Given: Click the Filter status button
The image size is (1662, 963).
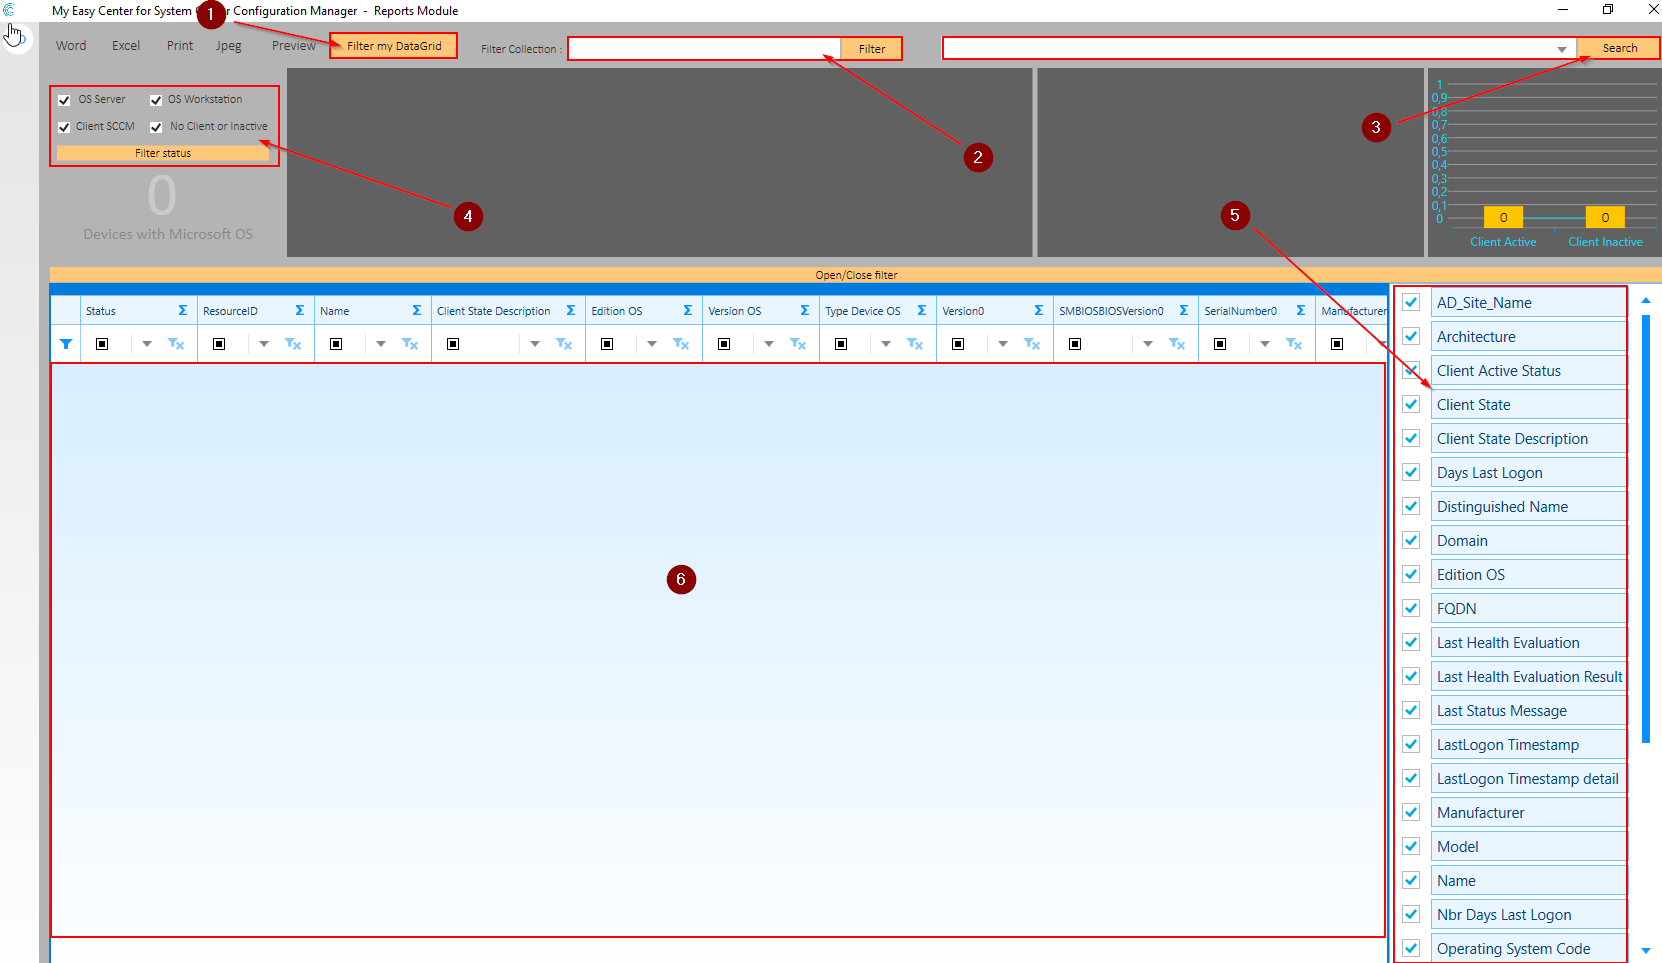Looking at the screenshot, I should (x=163, y=153).
